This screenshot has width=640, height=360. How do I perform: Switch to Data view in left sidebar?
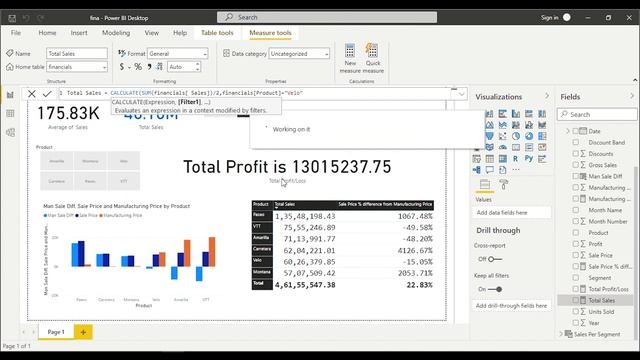point(10,113)
